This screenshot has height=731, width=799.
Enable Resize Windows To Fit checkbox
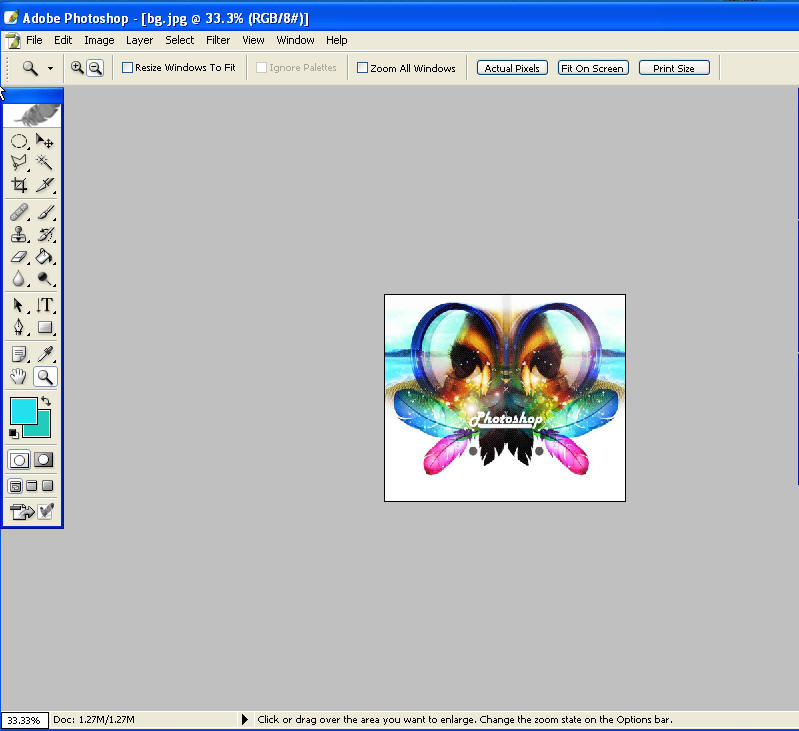[x=127, y=68]
